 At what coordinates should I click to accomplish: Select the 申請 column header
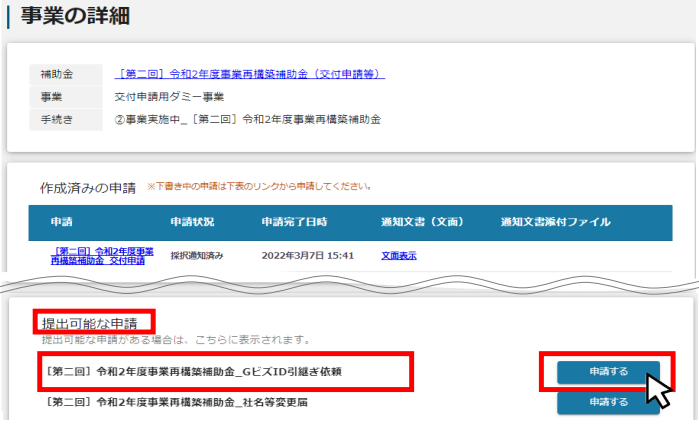[62, 222]
